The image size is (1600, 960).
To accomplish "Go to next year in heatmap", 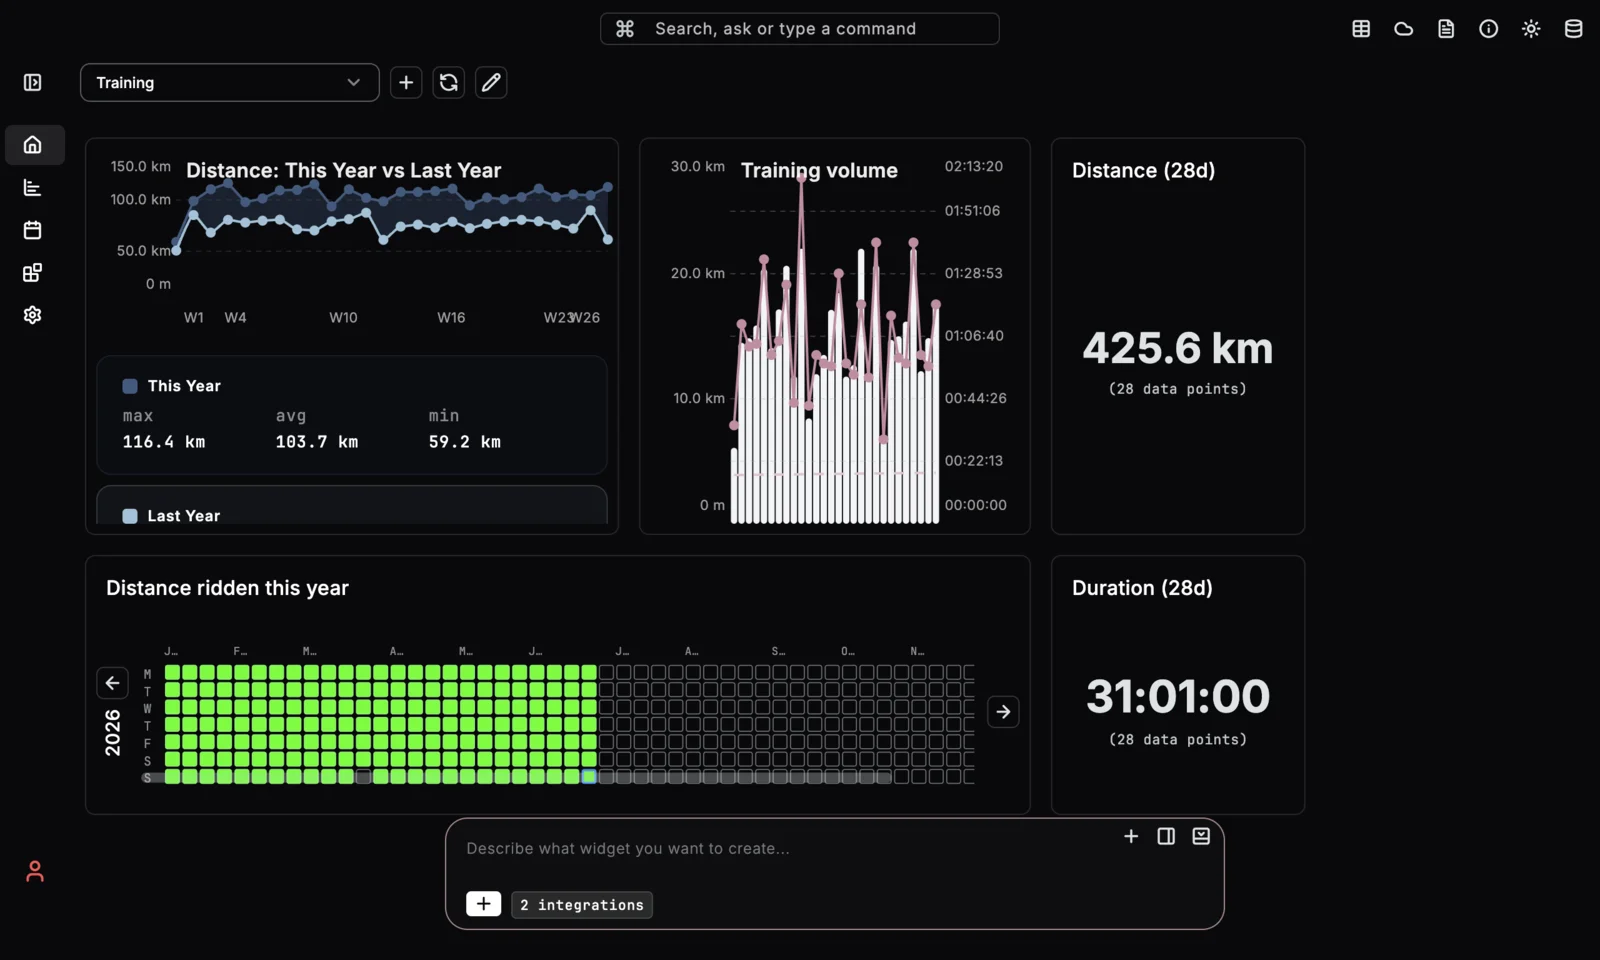I will [x=1003, y=712].
